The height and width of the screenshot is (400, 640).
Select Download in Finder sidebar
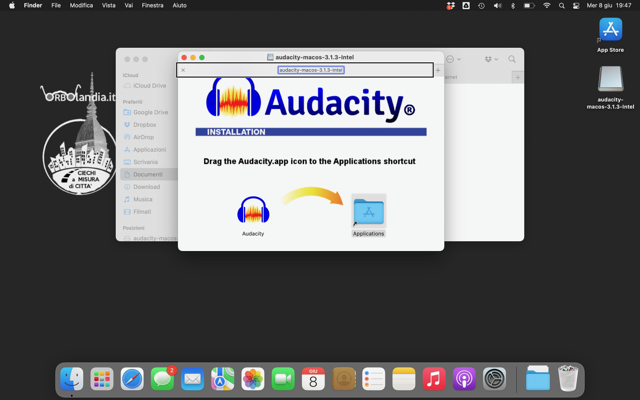pos(149,187)
